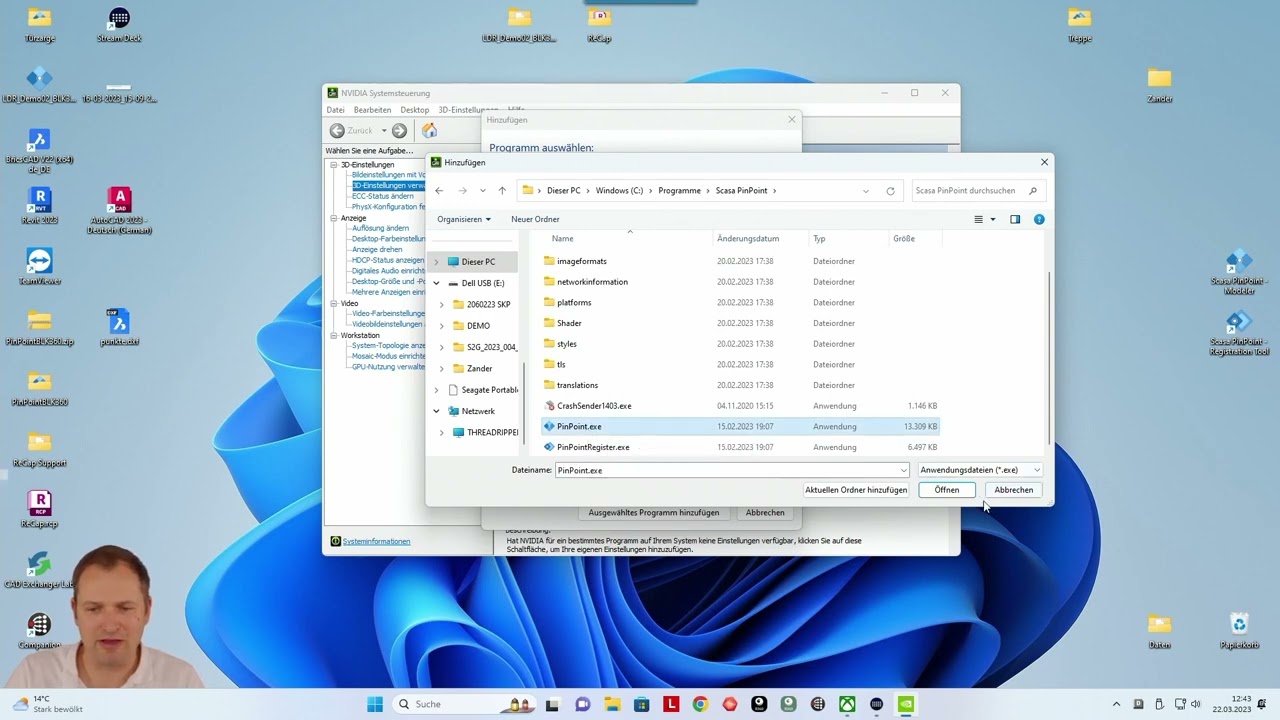1280x720 pixels.
Task: Open the Organisieren dropdown menu
Action: [x=464, y=219]
